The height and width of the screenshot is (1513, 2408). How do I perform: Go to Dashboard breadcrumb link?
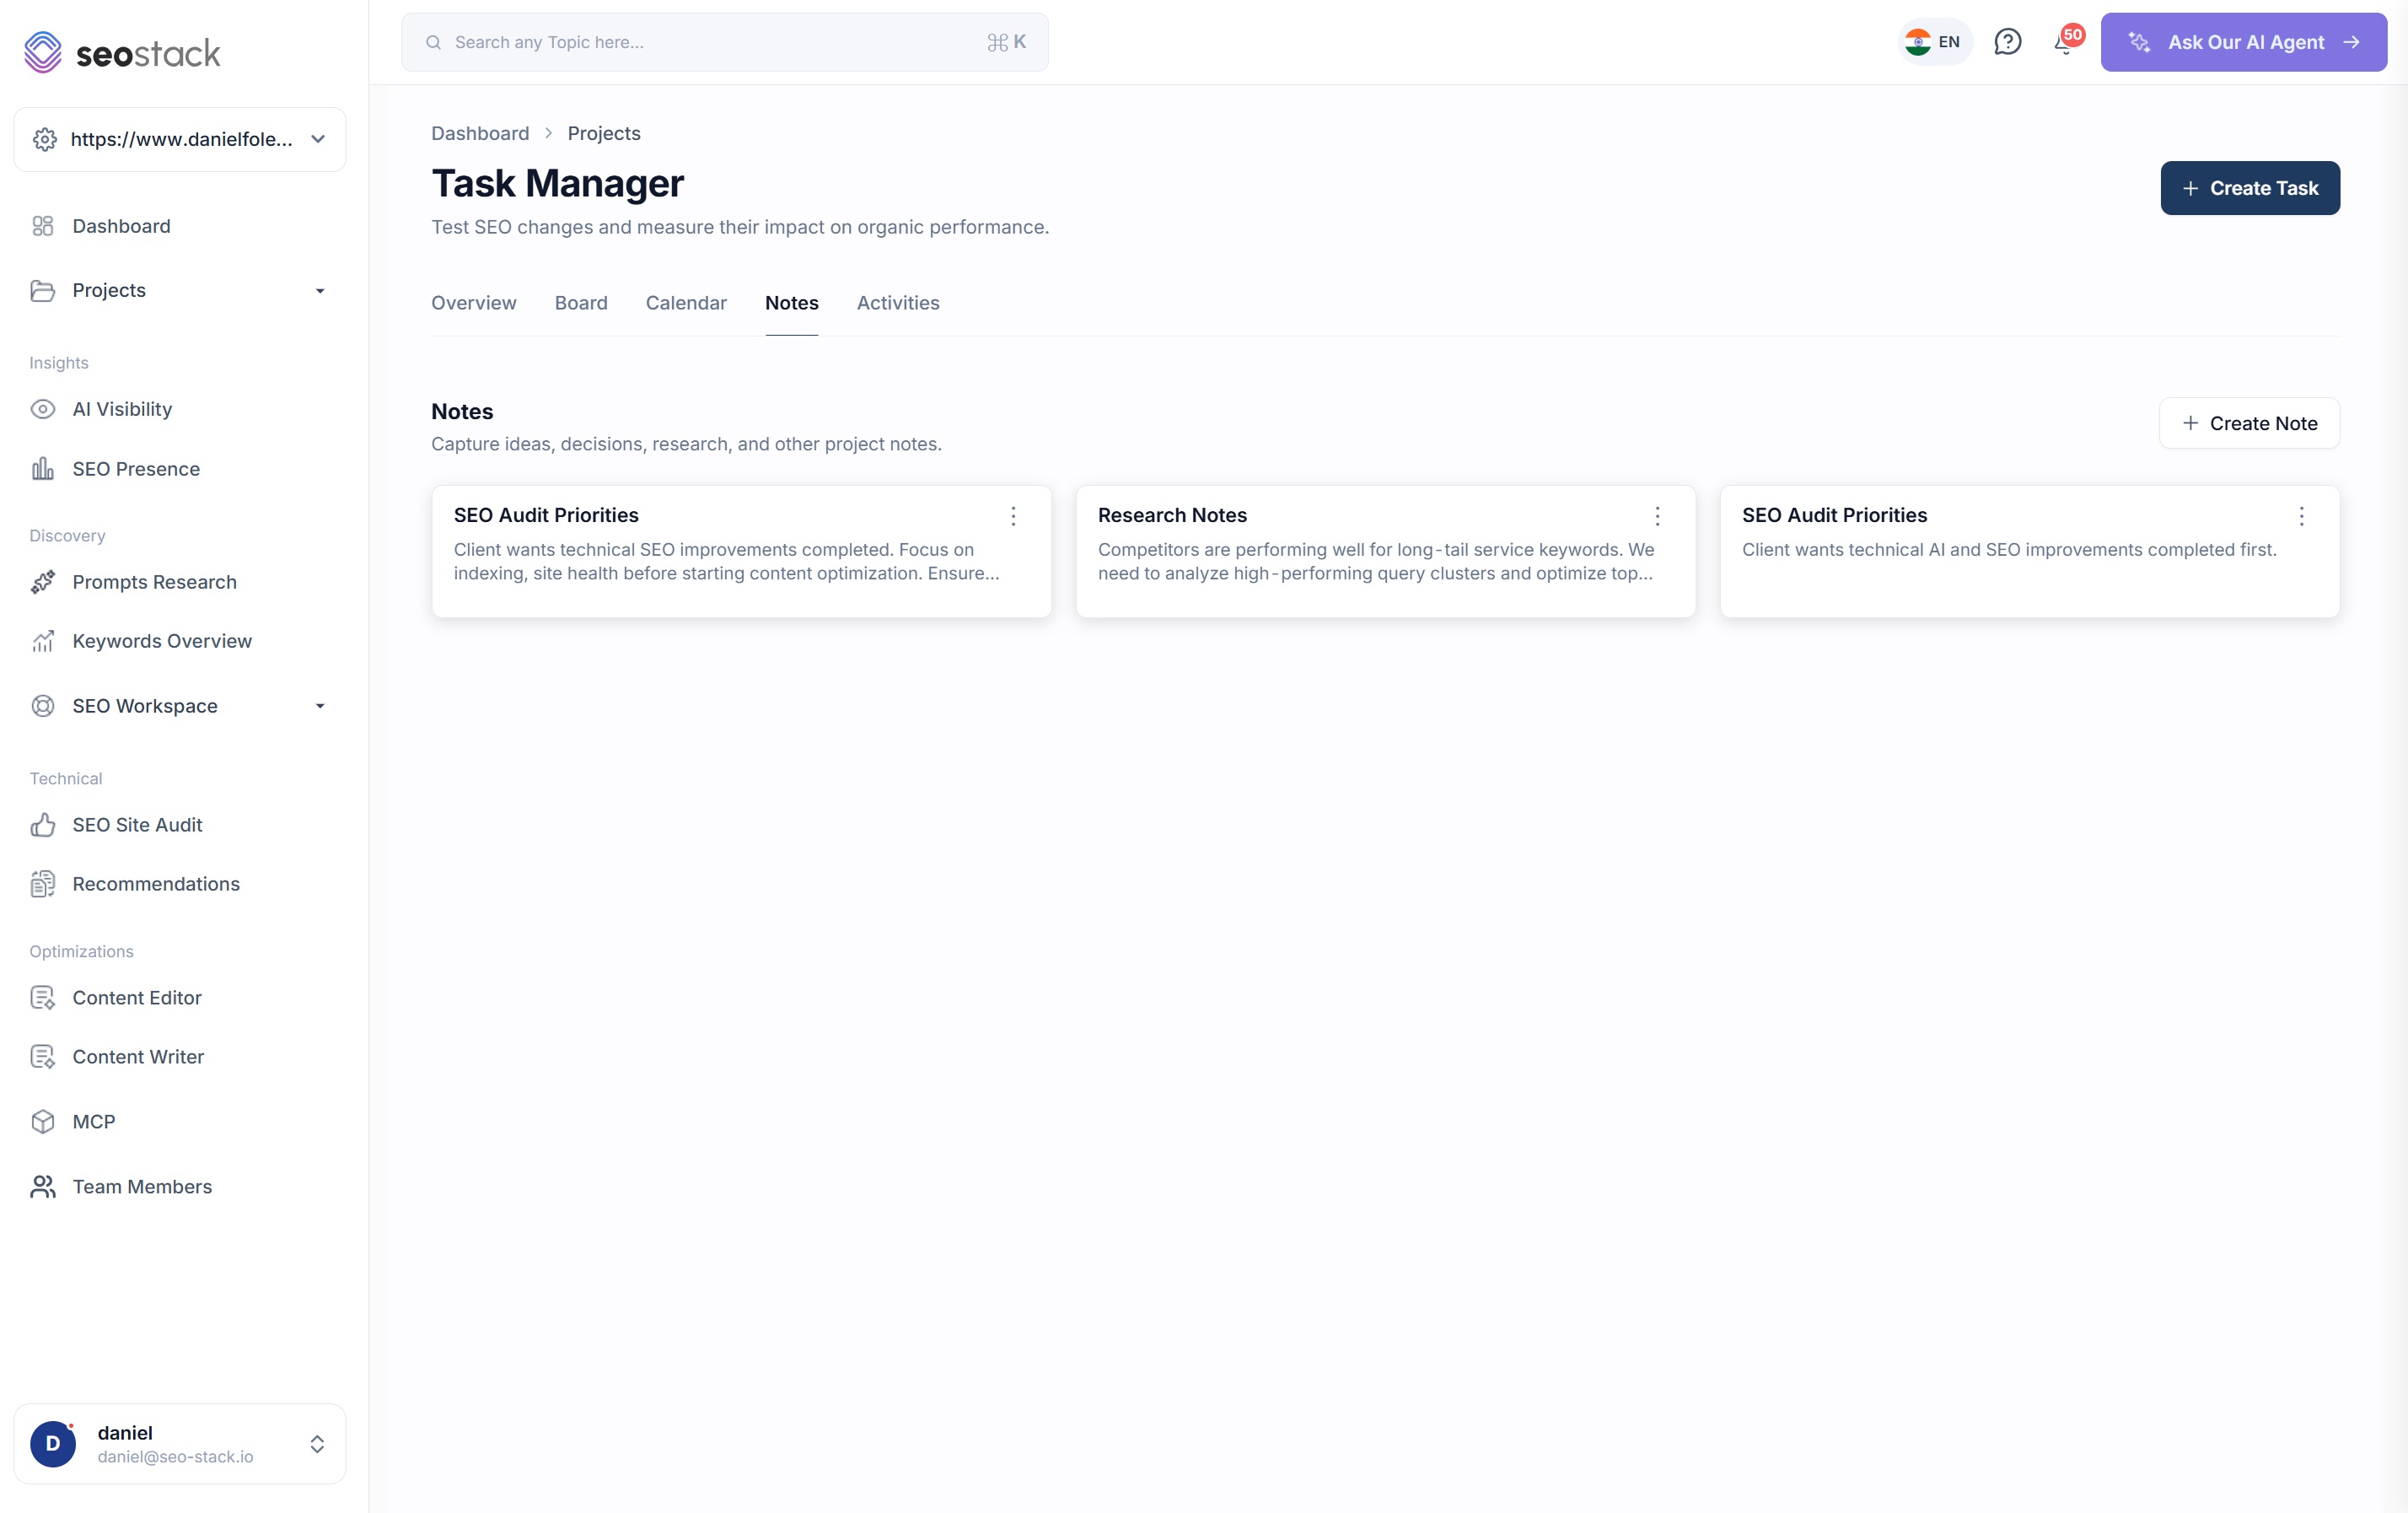[480, 133]
